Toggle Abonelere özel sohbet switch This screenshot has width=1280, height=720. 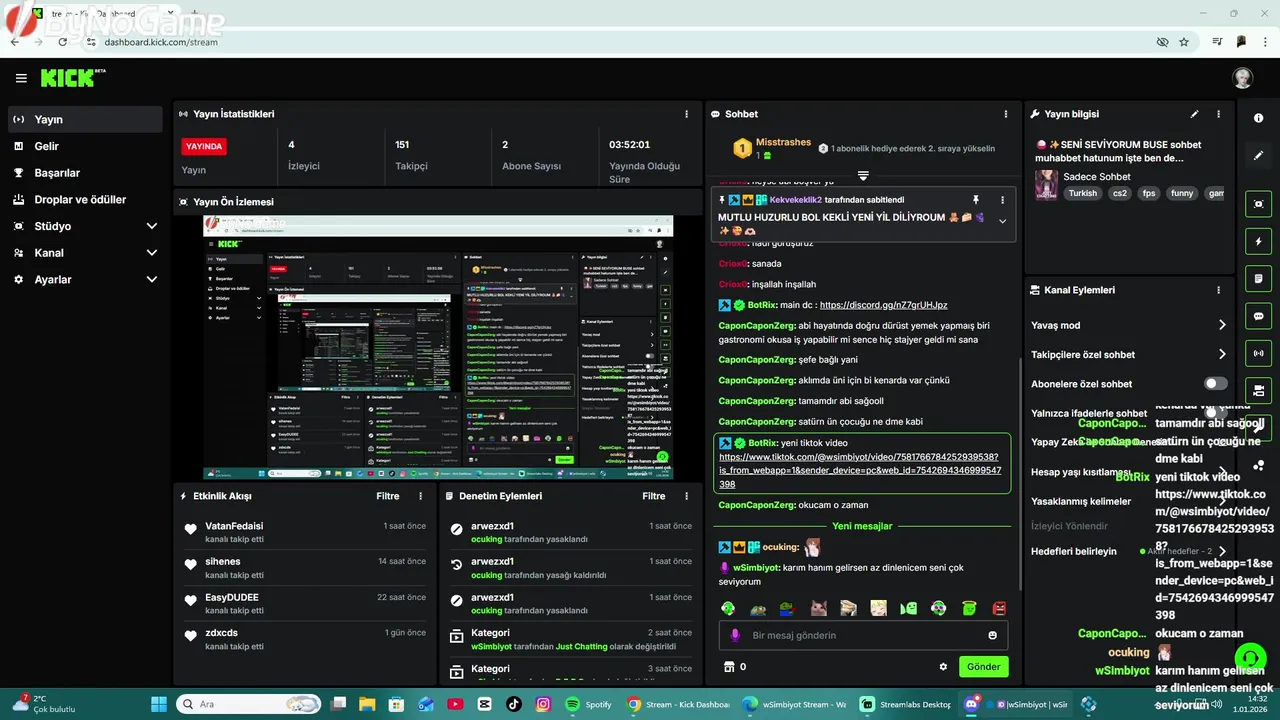click(x=1215, y=384)
